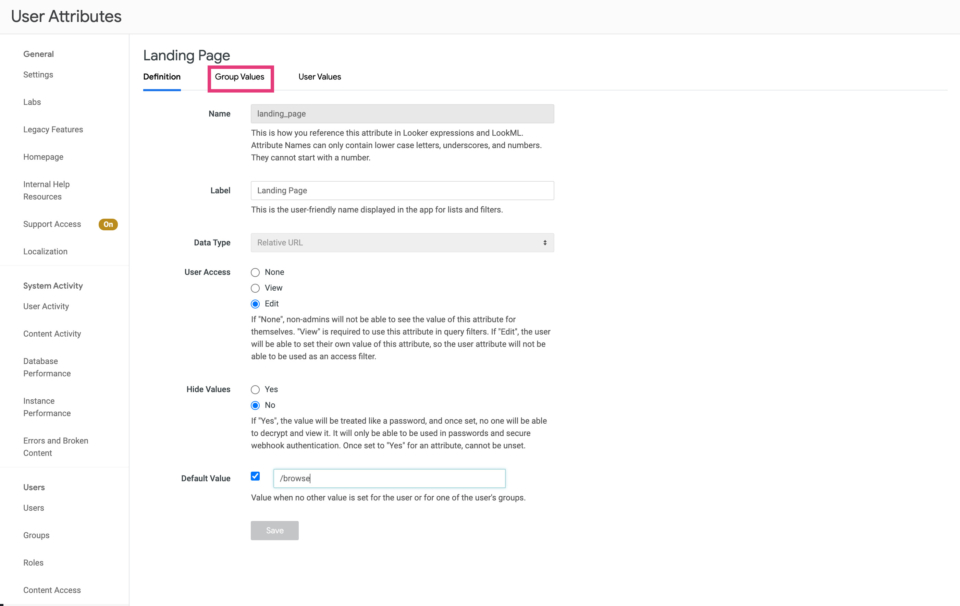Screen dimensions: 960x606
Task: Open Labs in the sidebar
Action: pyautogui.click(x=32, y=102)
